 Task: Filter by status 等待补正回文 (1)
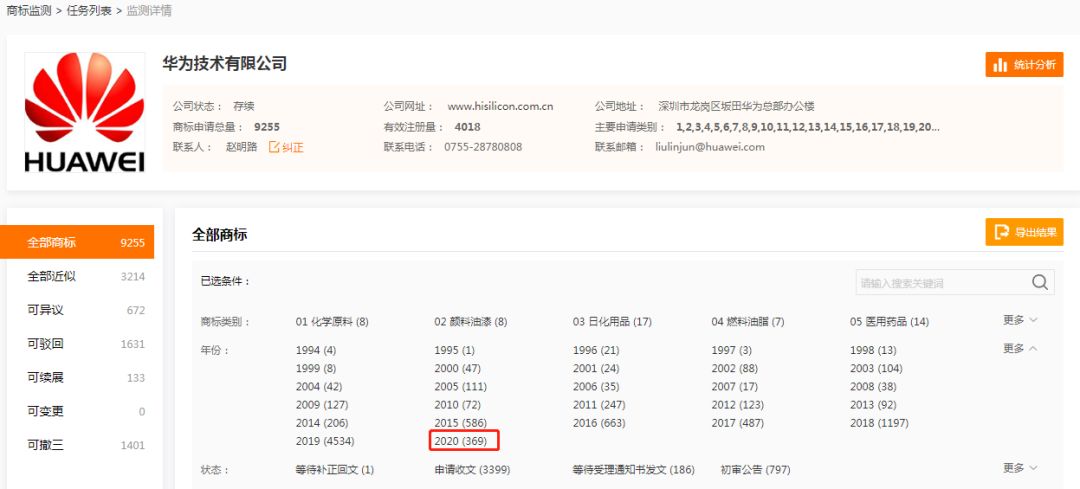pos(335,470)
